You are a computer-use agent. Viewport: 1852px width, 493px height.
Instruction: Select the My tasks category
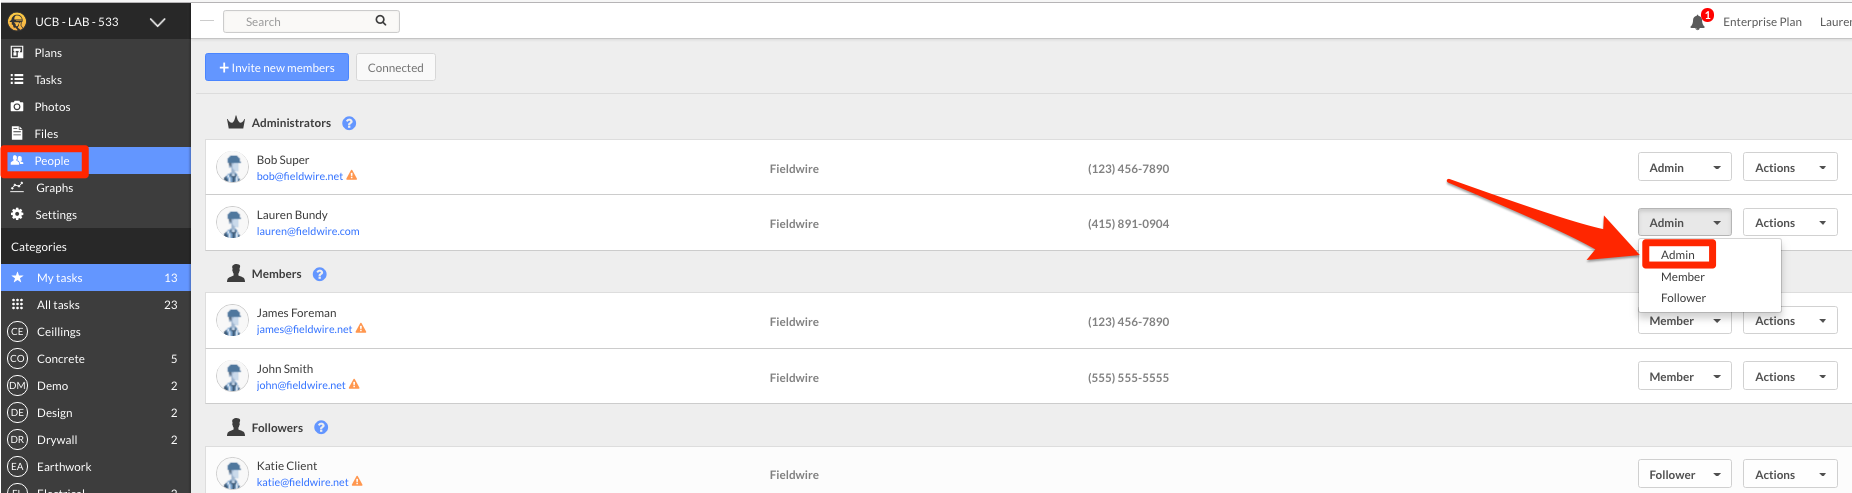pos(95,278)
